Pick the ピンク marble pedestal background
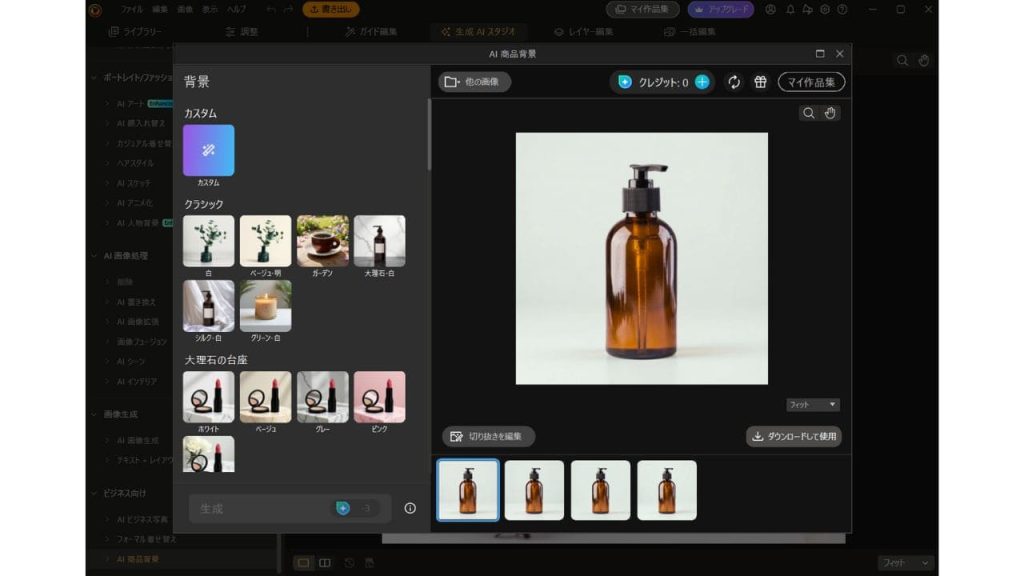Image resolution: width=1024 pixels, height=576 pixels. point(379,397)
